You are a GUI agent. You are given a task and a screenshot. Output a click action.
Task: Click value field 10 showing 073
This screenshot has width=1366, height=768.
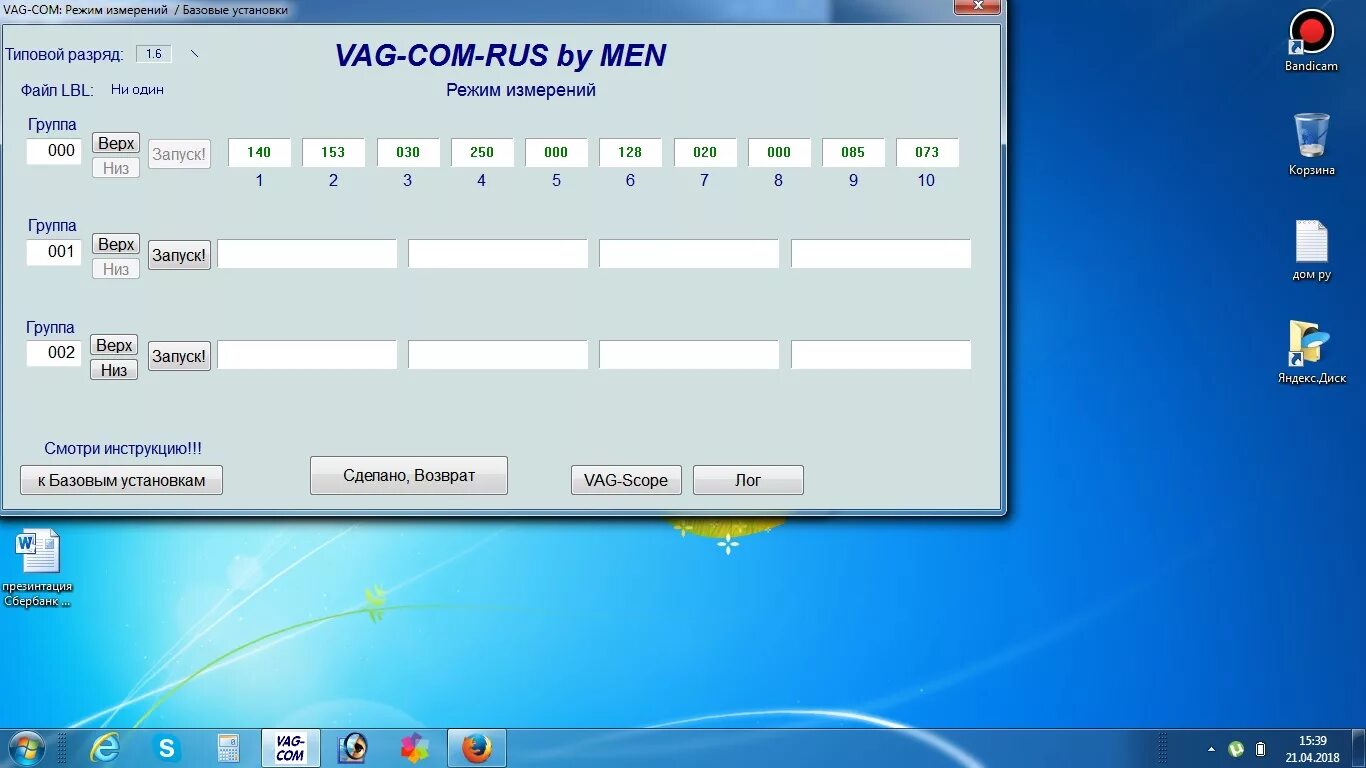(927, 152)
